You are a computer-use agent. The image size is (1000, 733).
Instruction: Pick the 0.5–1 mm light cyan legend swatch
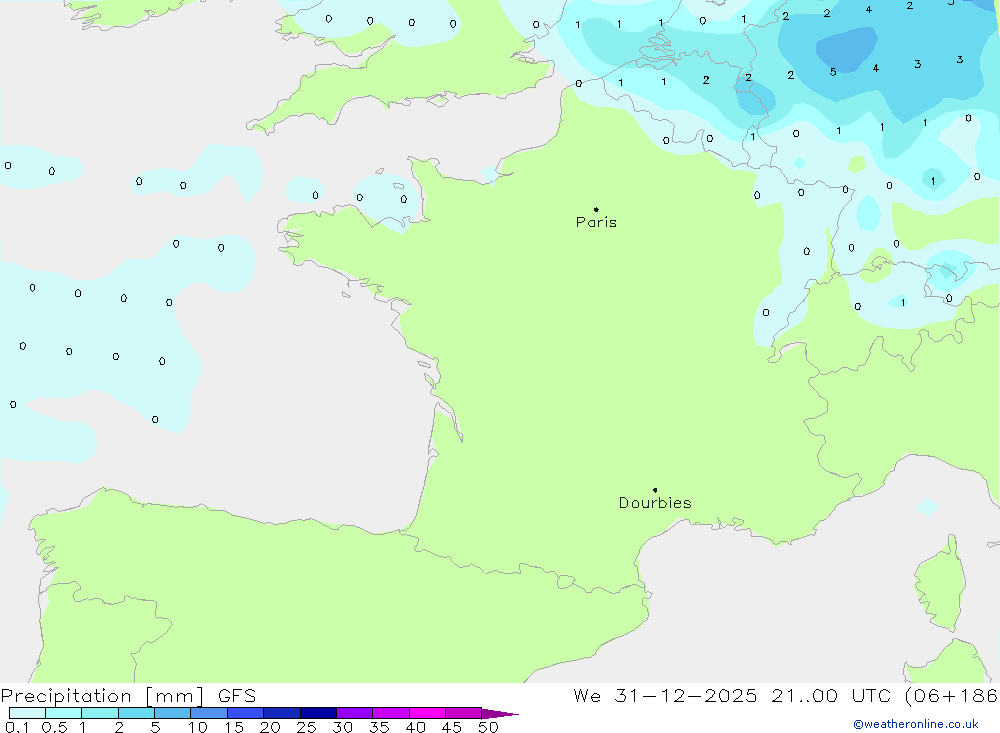click(63, 713)
